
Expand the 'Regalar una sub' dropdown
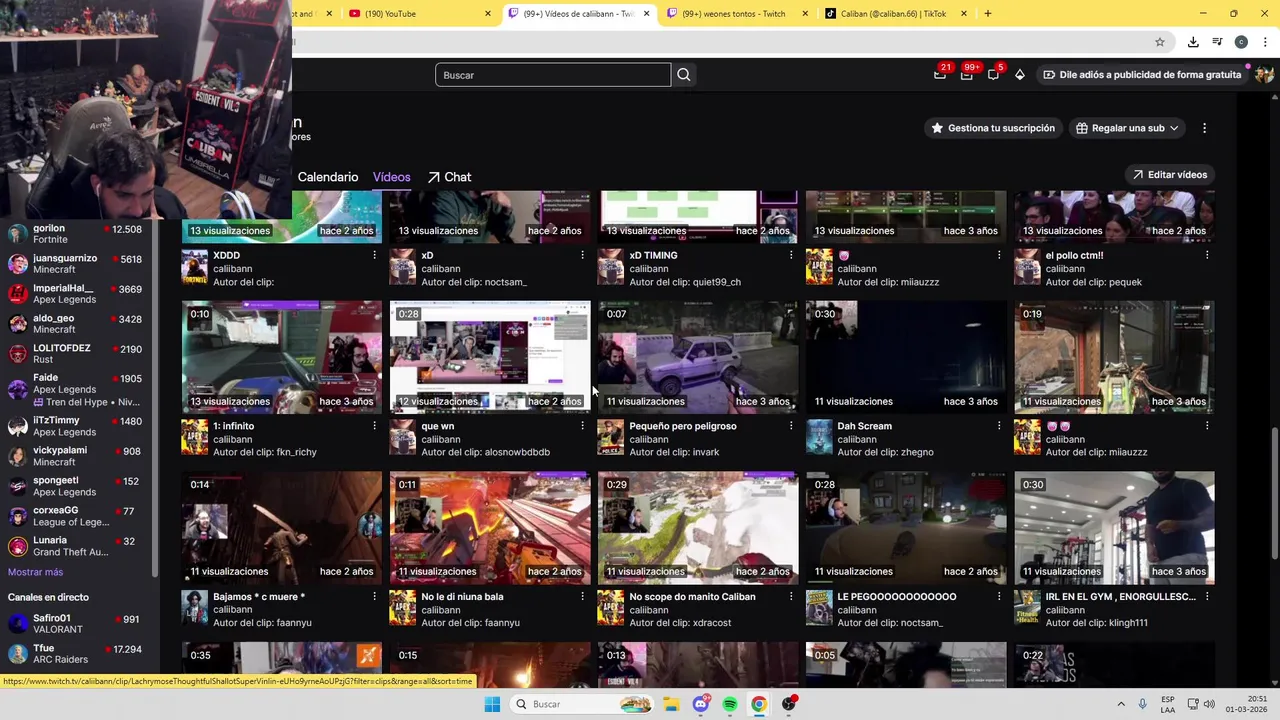click(x=1128, y=128)
